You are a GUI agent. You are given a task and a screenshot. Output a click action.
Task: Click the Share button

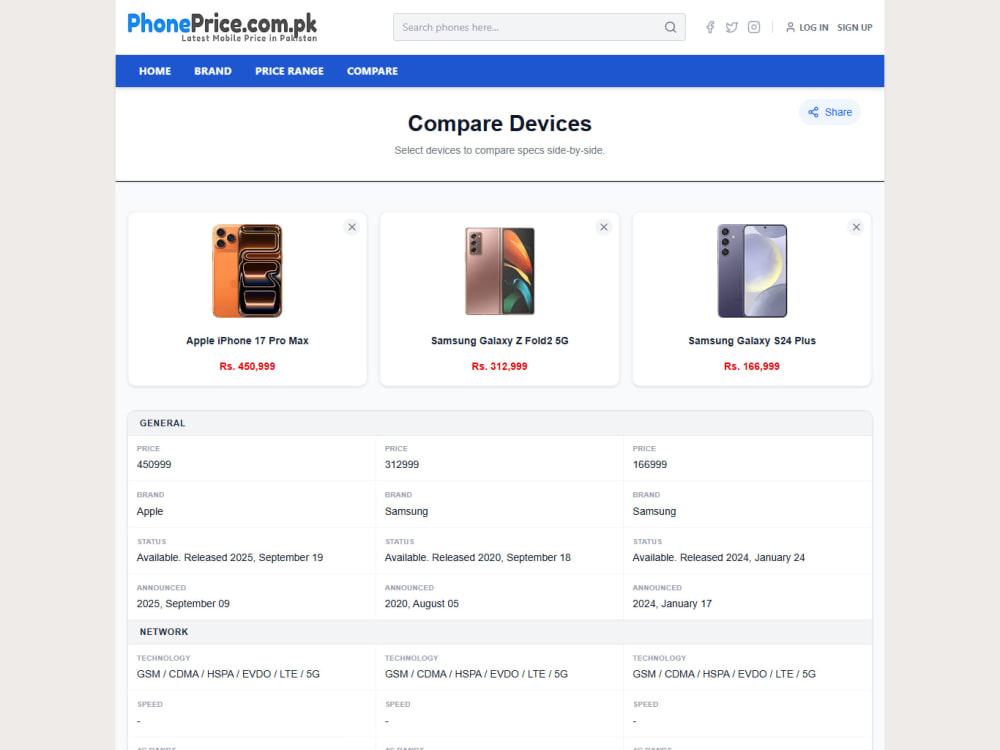(x=829, y=112)
